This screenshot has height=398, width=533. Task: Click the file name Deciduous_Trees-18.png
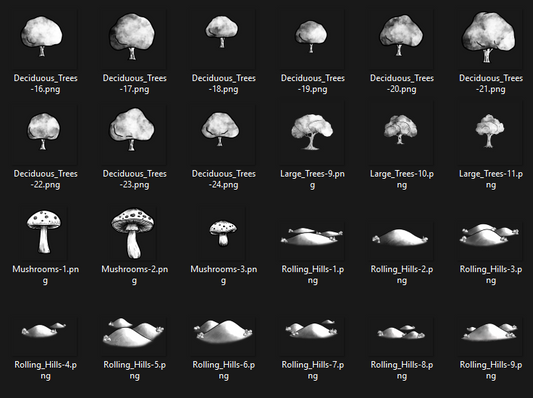click(224, 84)
